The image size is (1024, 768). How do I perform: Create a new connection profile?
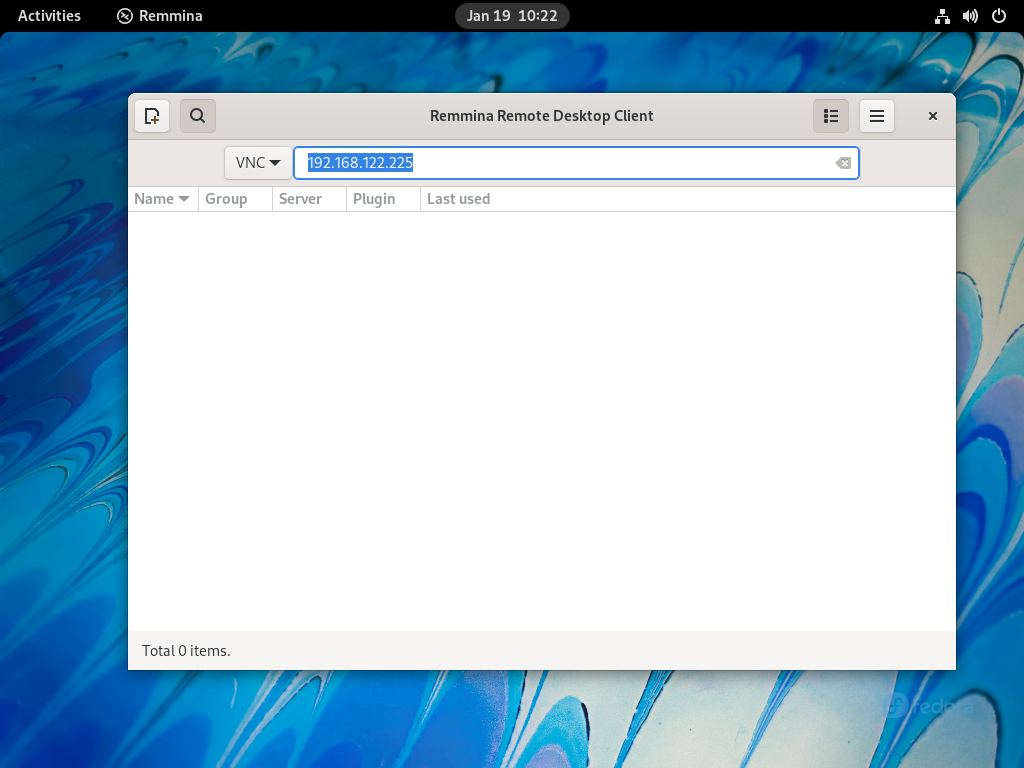pos(152,116)
